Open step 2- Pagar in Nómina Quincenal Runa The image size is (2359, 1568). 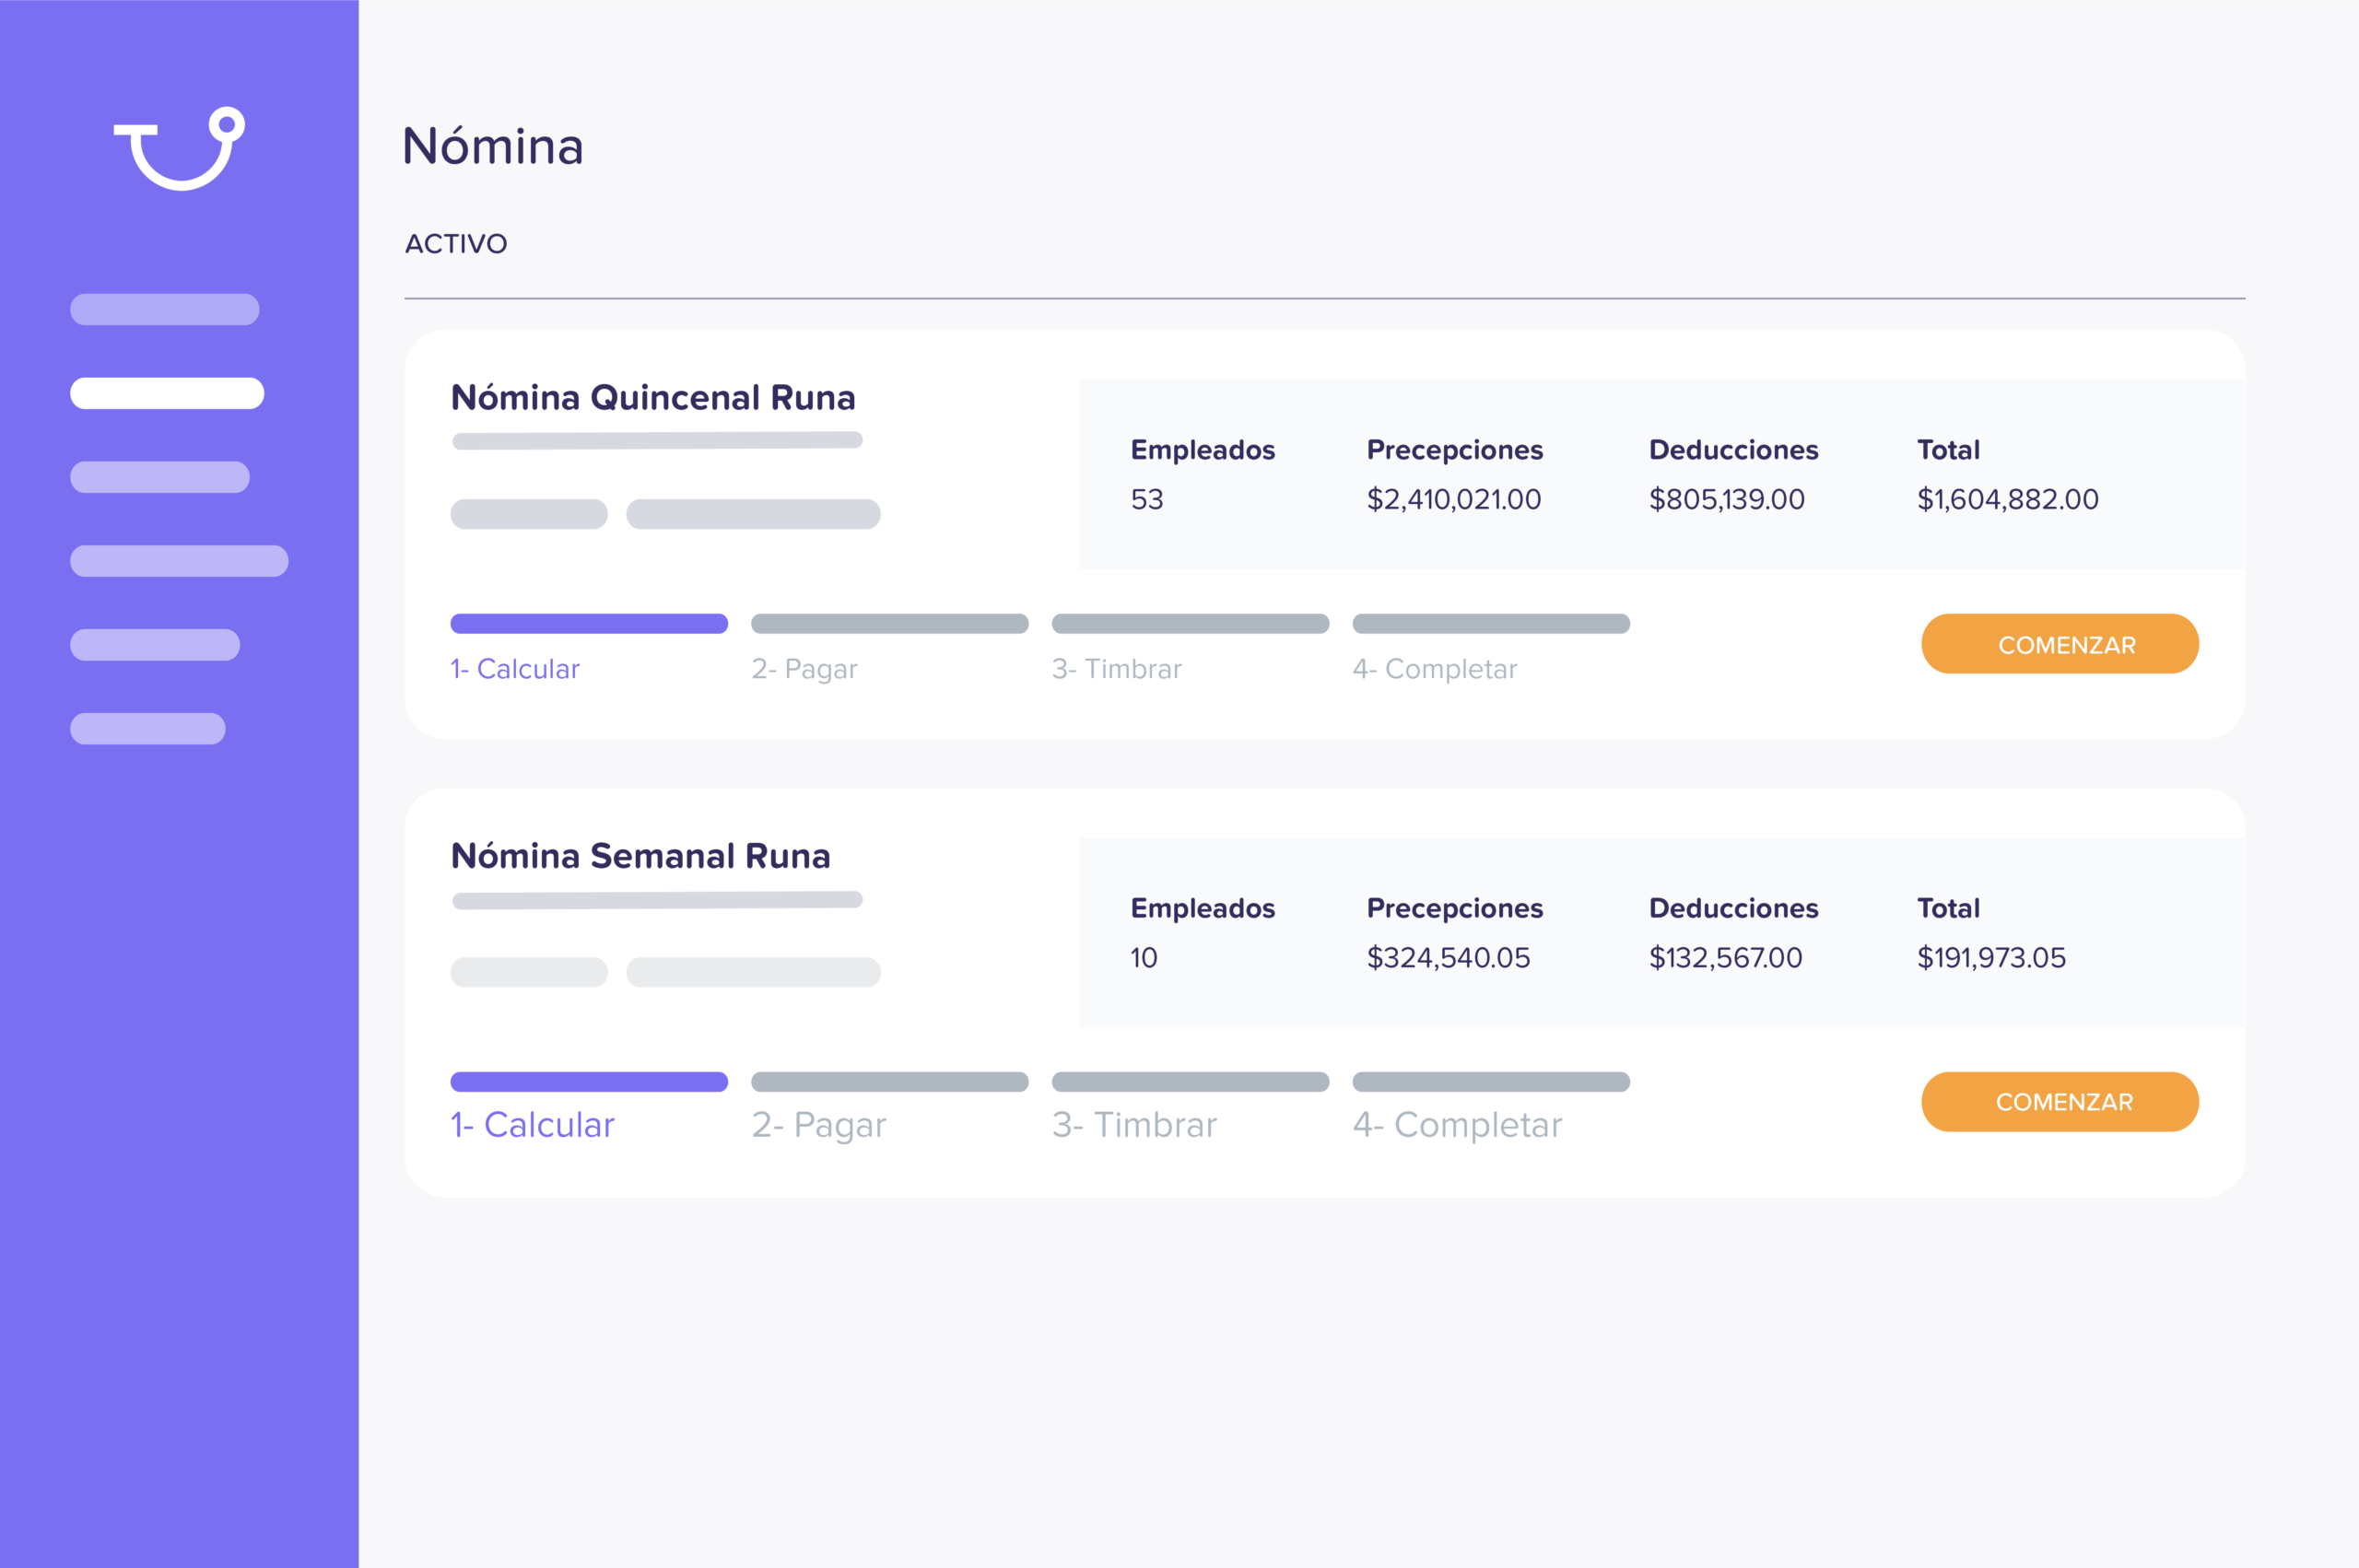(x=804, y=668)
